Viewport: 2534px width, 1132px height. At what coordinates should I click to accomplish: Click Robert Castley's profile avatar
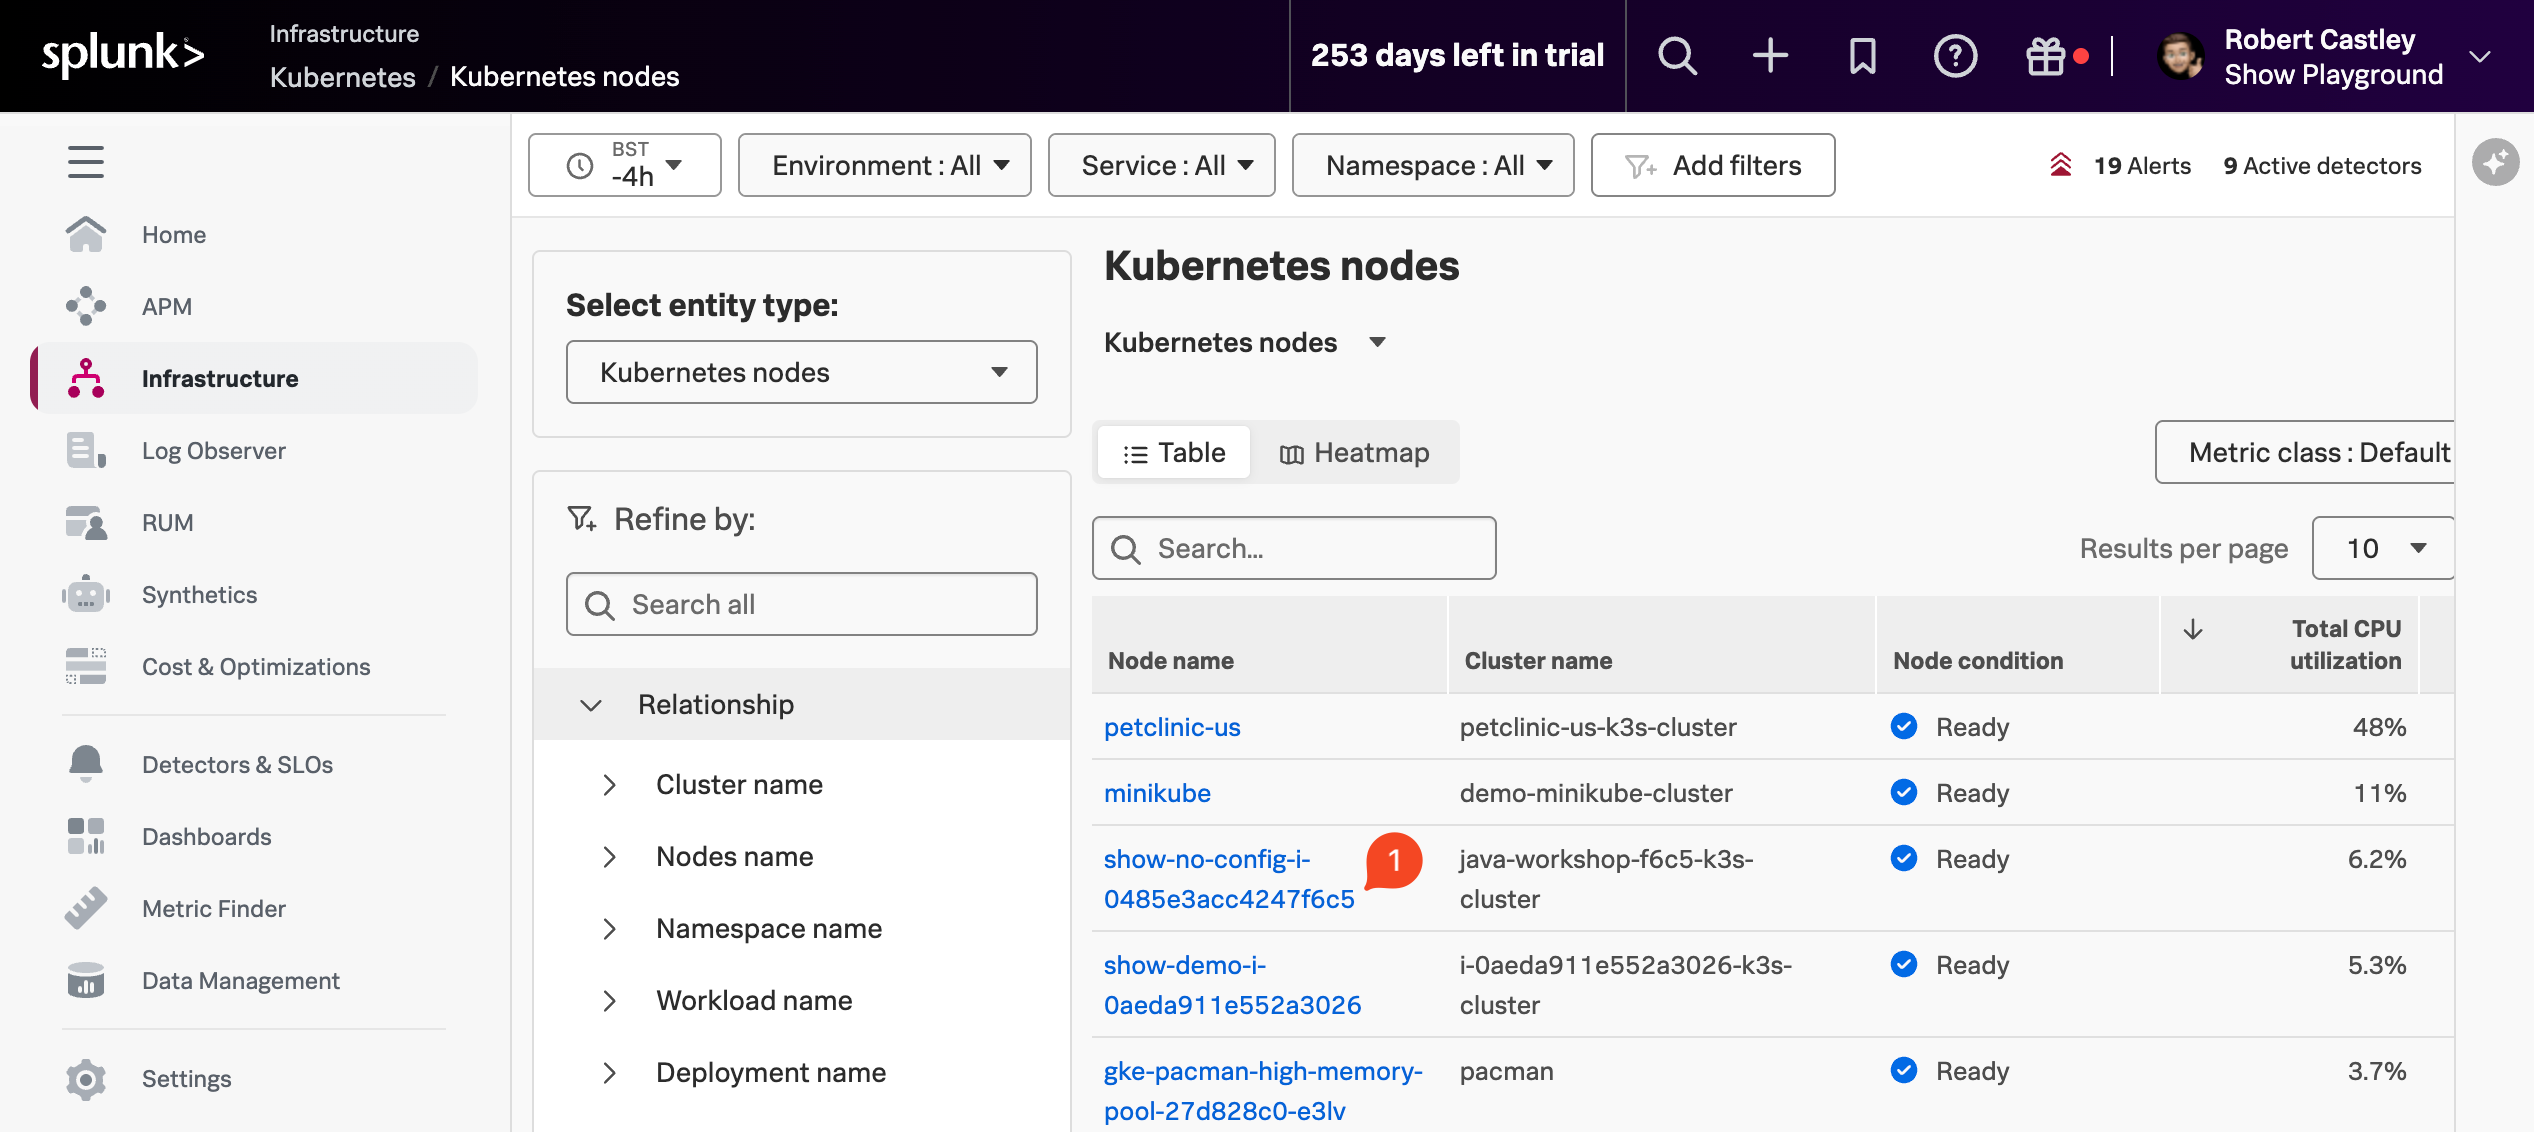click(x=2181, y=56)
